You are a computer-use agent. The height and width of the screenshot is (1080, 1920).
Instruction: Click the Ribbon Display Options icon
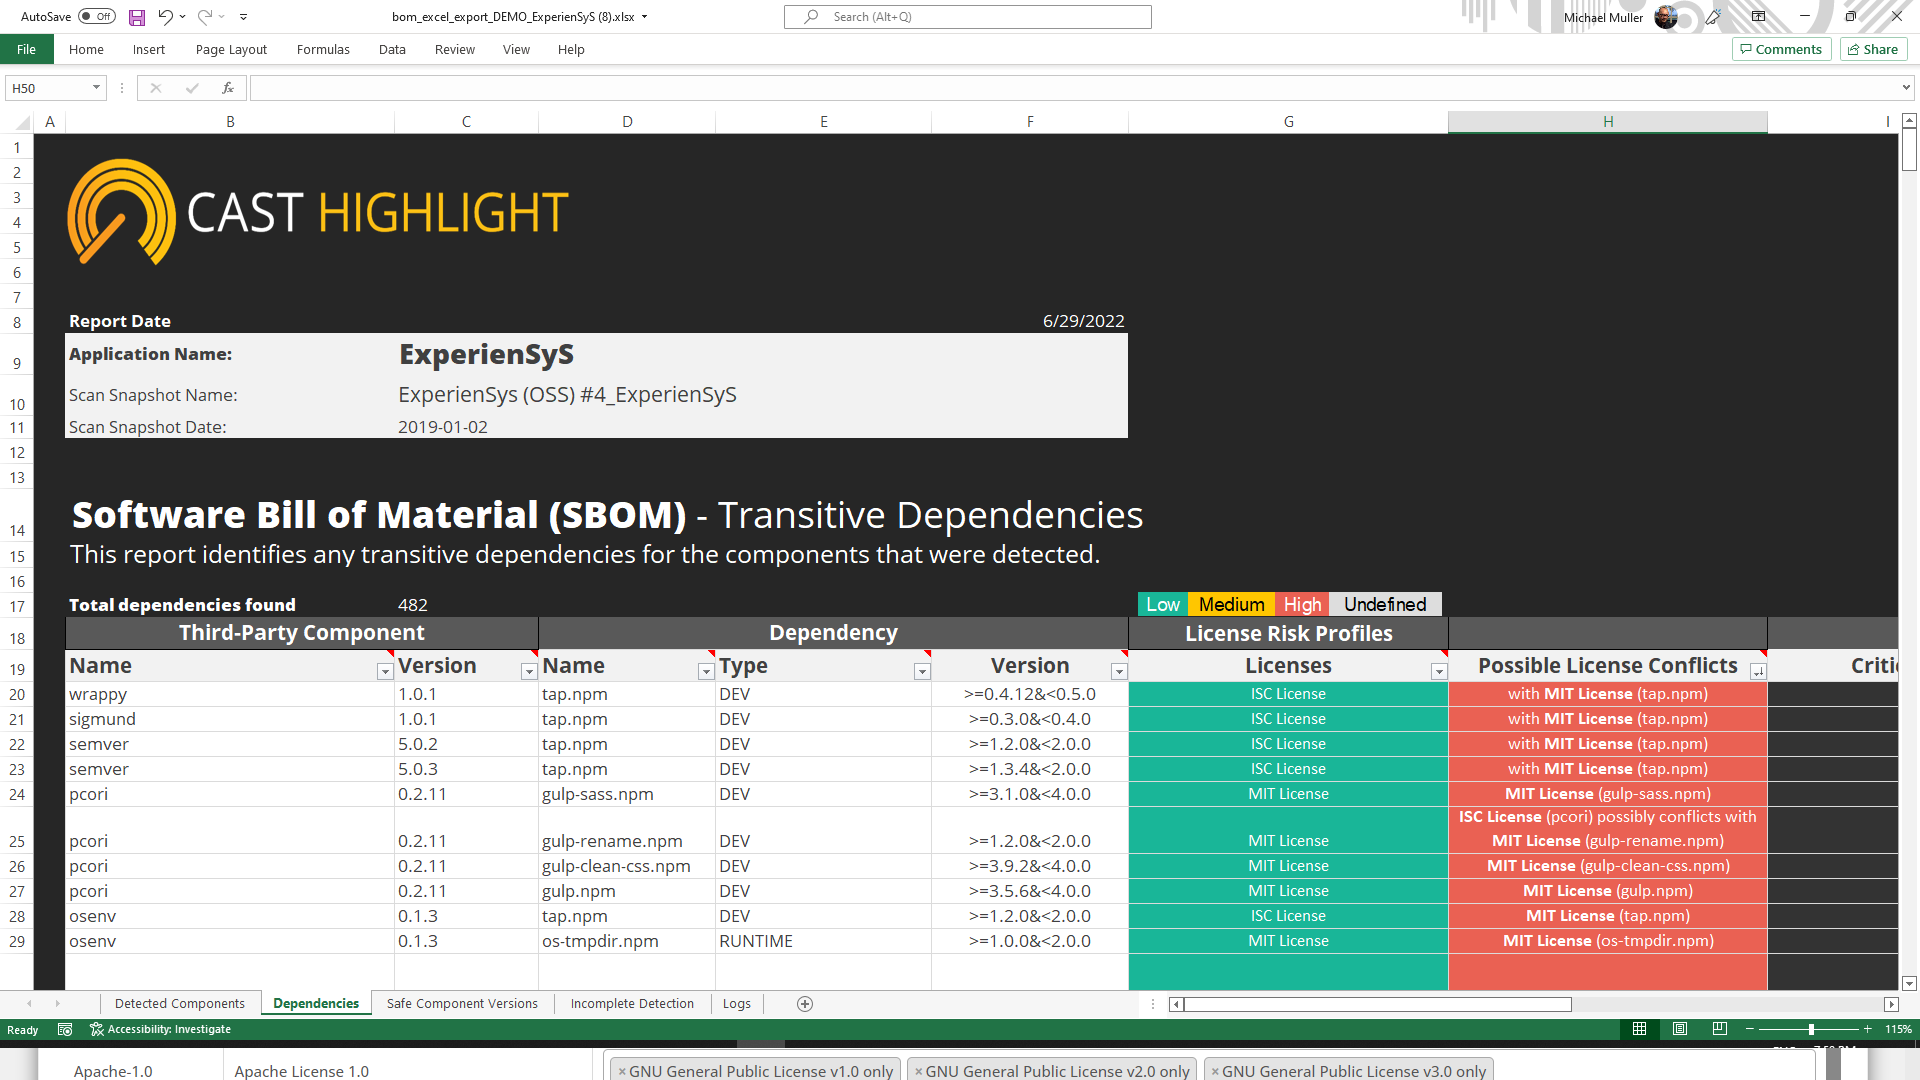(x=1758, y=17)
